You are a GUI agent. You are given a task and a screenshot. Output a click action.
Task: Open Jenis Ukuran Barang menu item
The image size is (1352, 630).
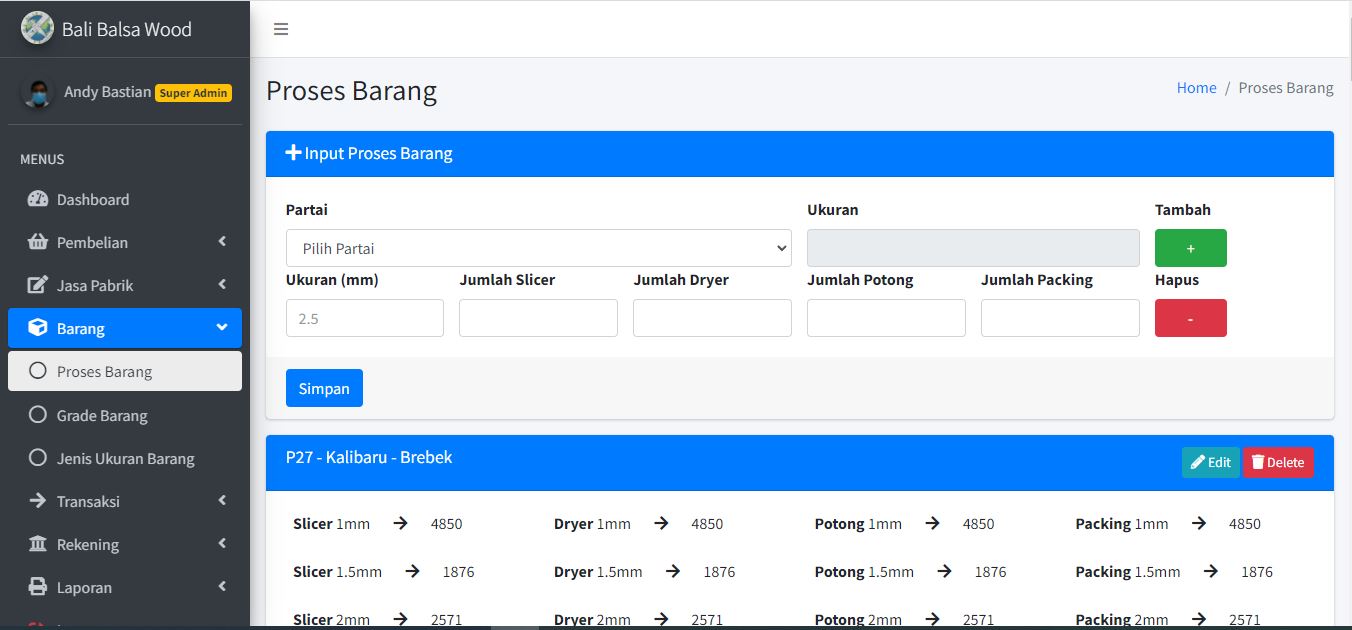(125, 458)
